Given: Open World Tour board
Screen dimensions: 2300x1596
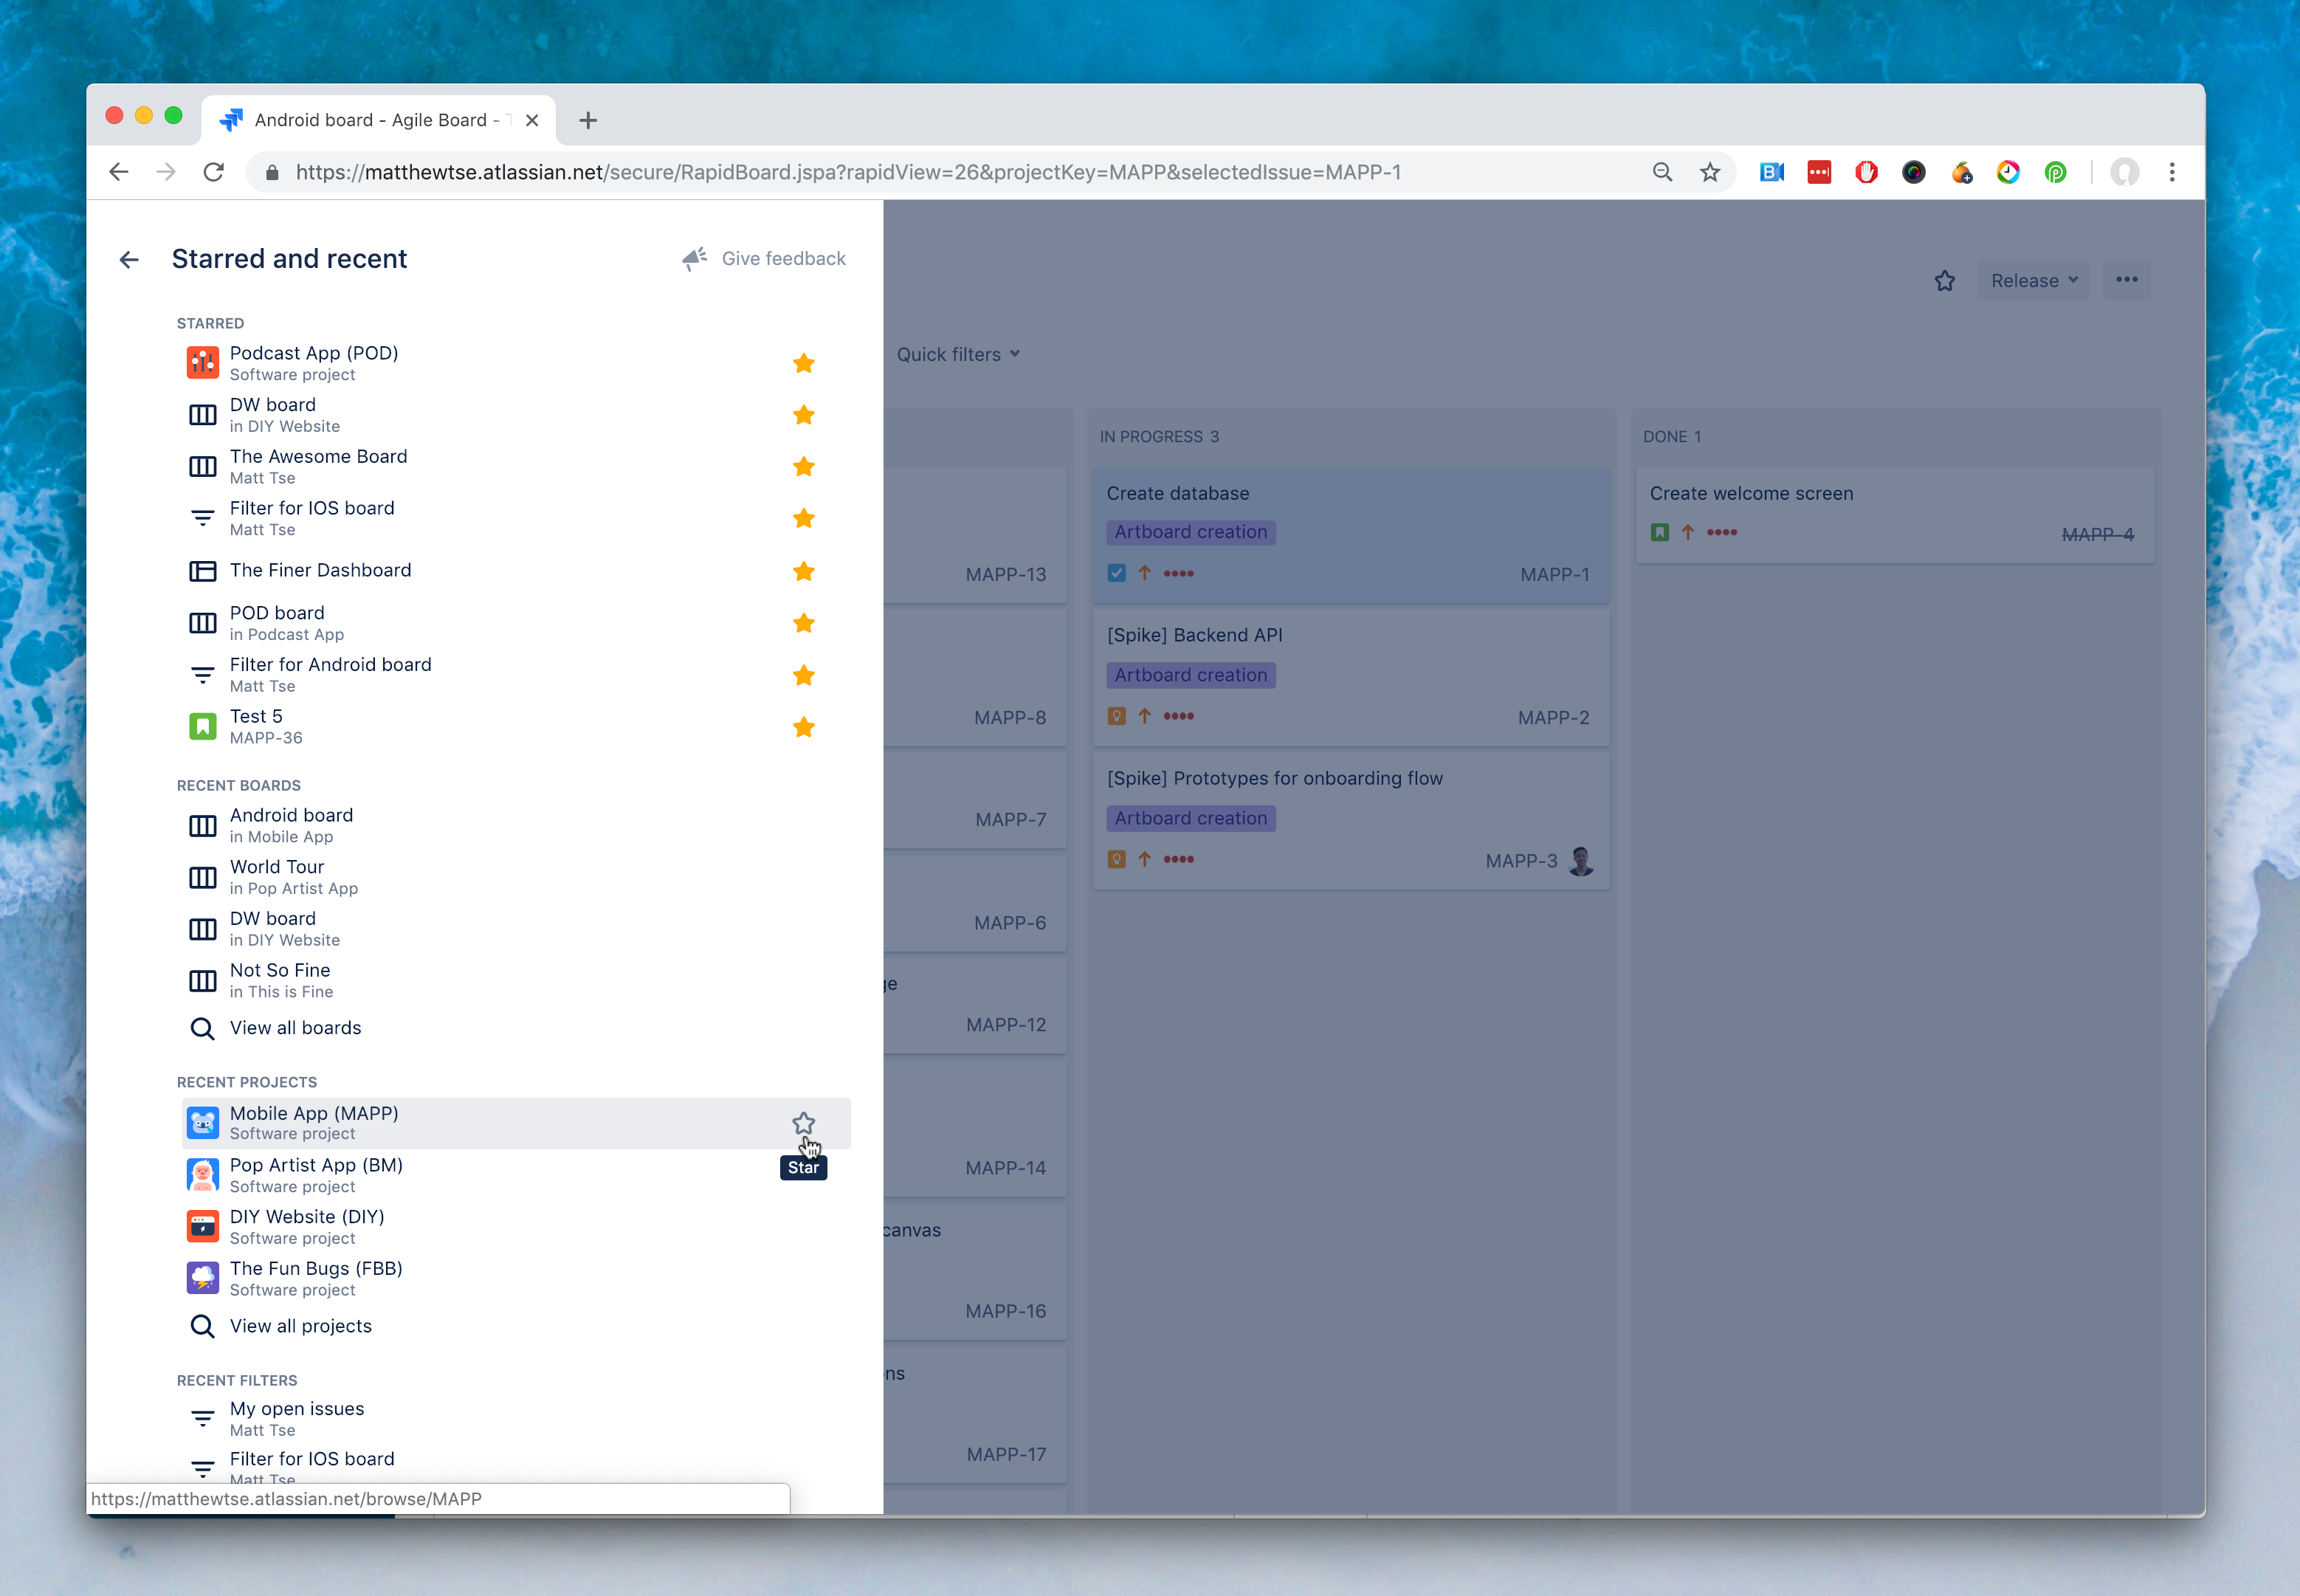Looking at the screenshot, I should pos(516,877).
